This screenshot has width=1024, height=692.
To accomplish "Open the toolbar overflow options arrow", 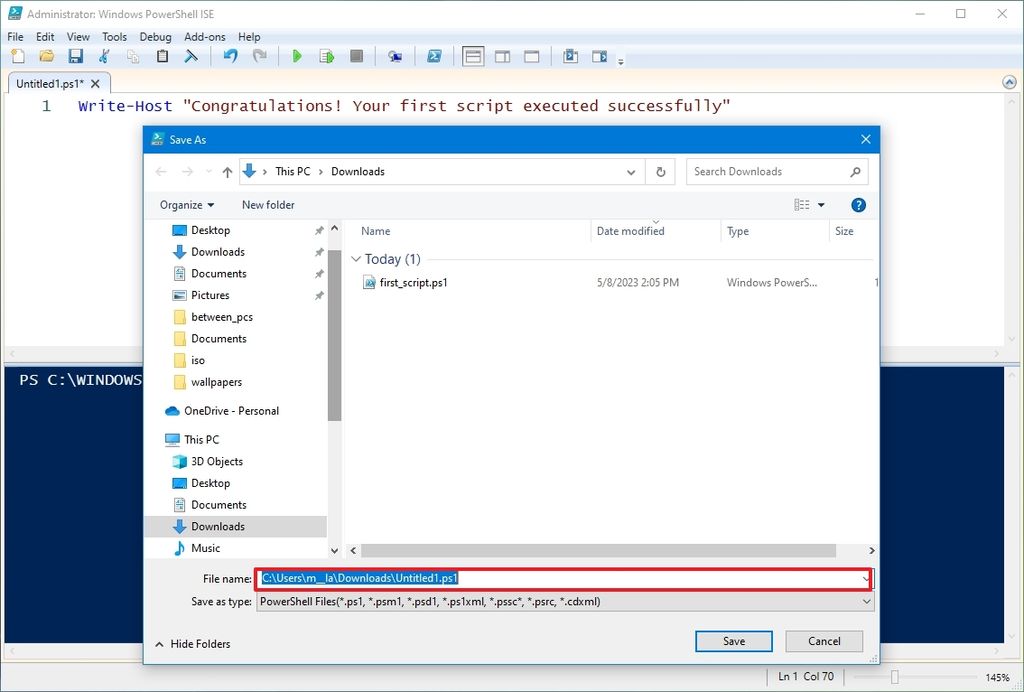I will [x=620, y=61].
